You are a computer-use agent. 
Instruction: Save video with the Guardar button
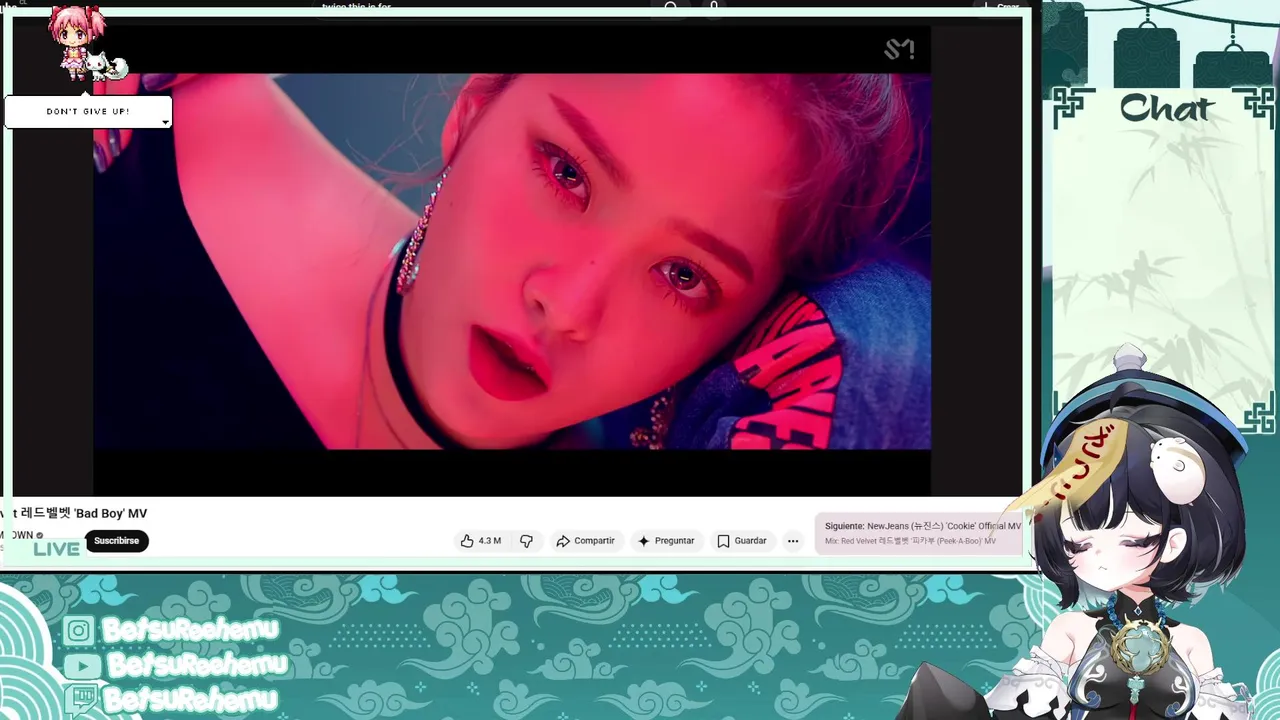click(x=742, y=541)
